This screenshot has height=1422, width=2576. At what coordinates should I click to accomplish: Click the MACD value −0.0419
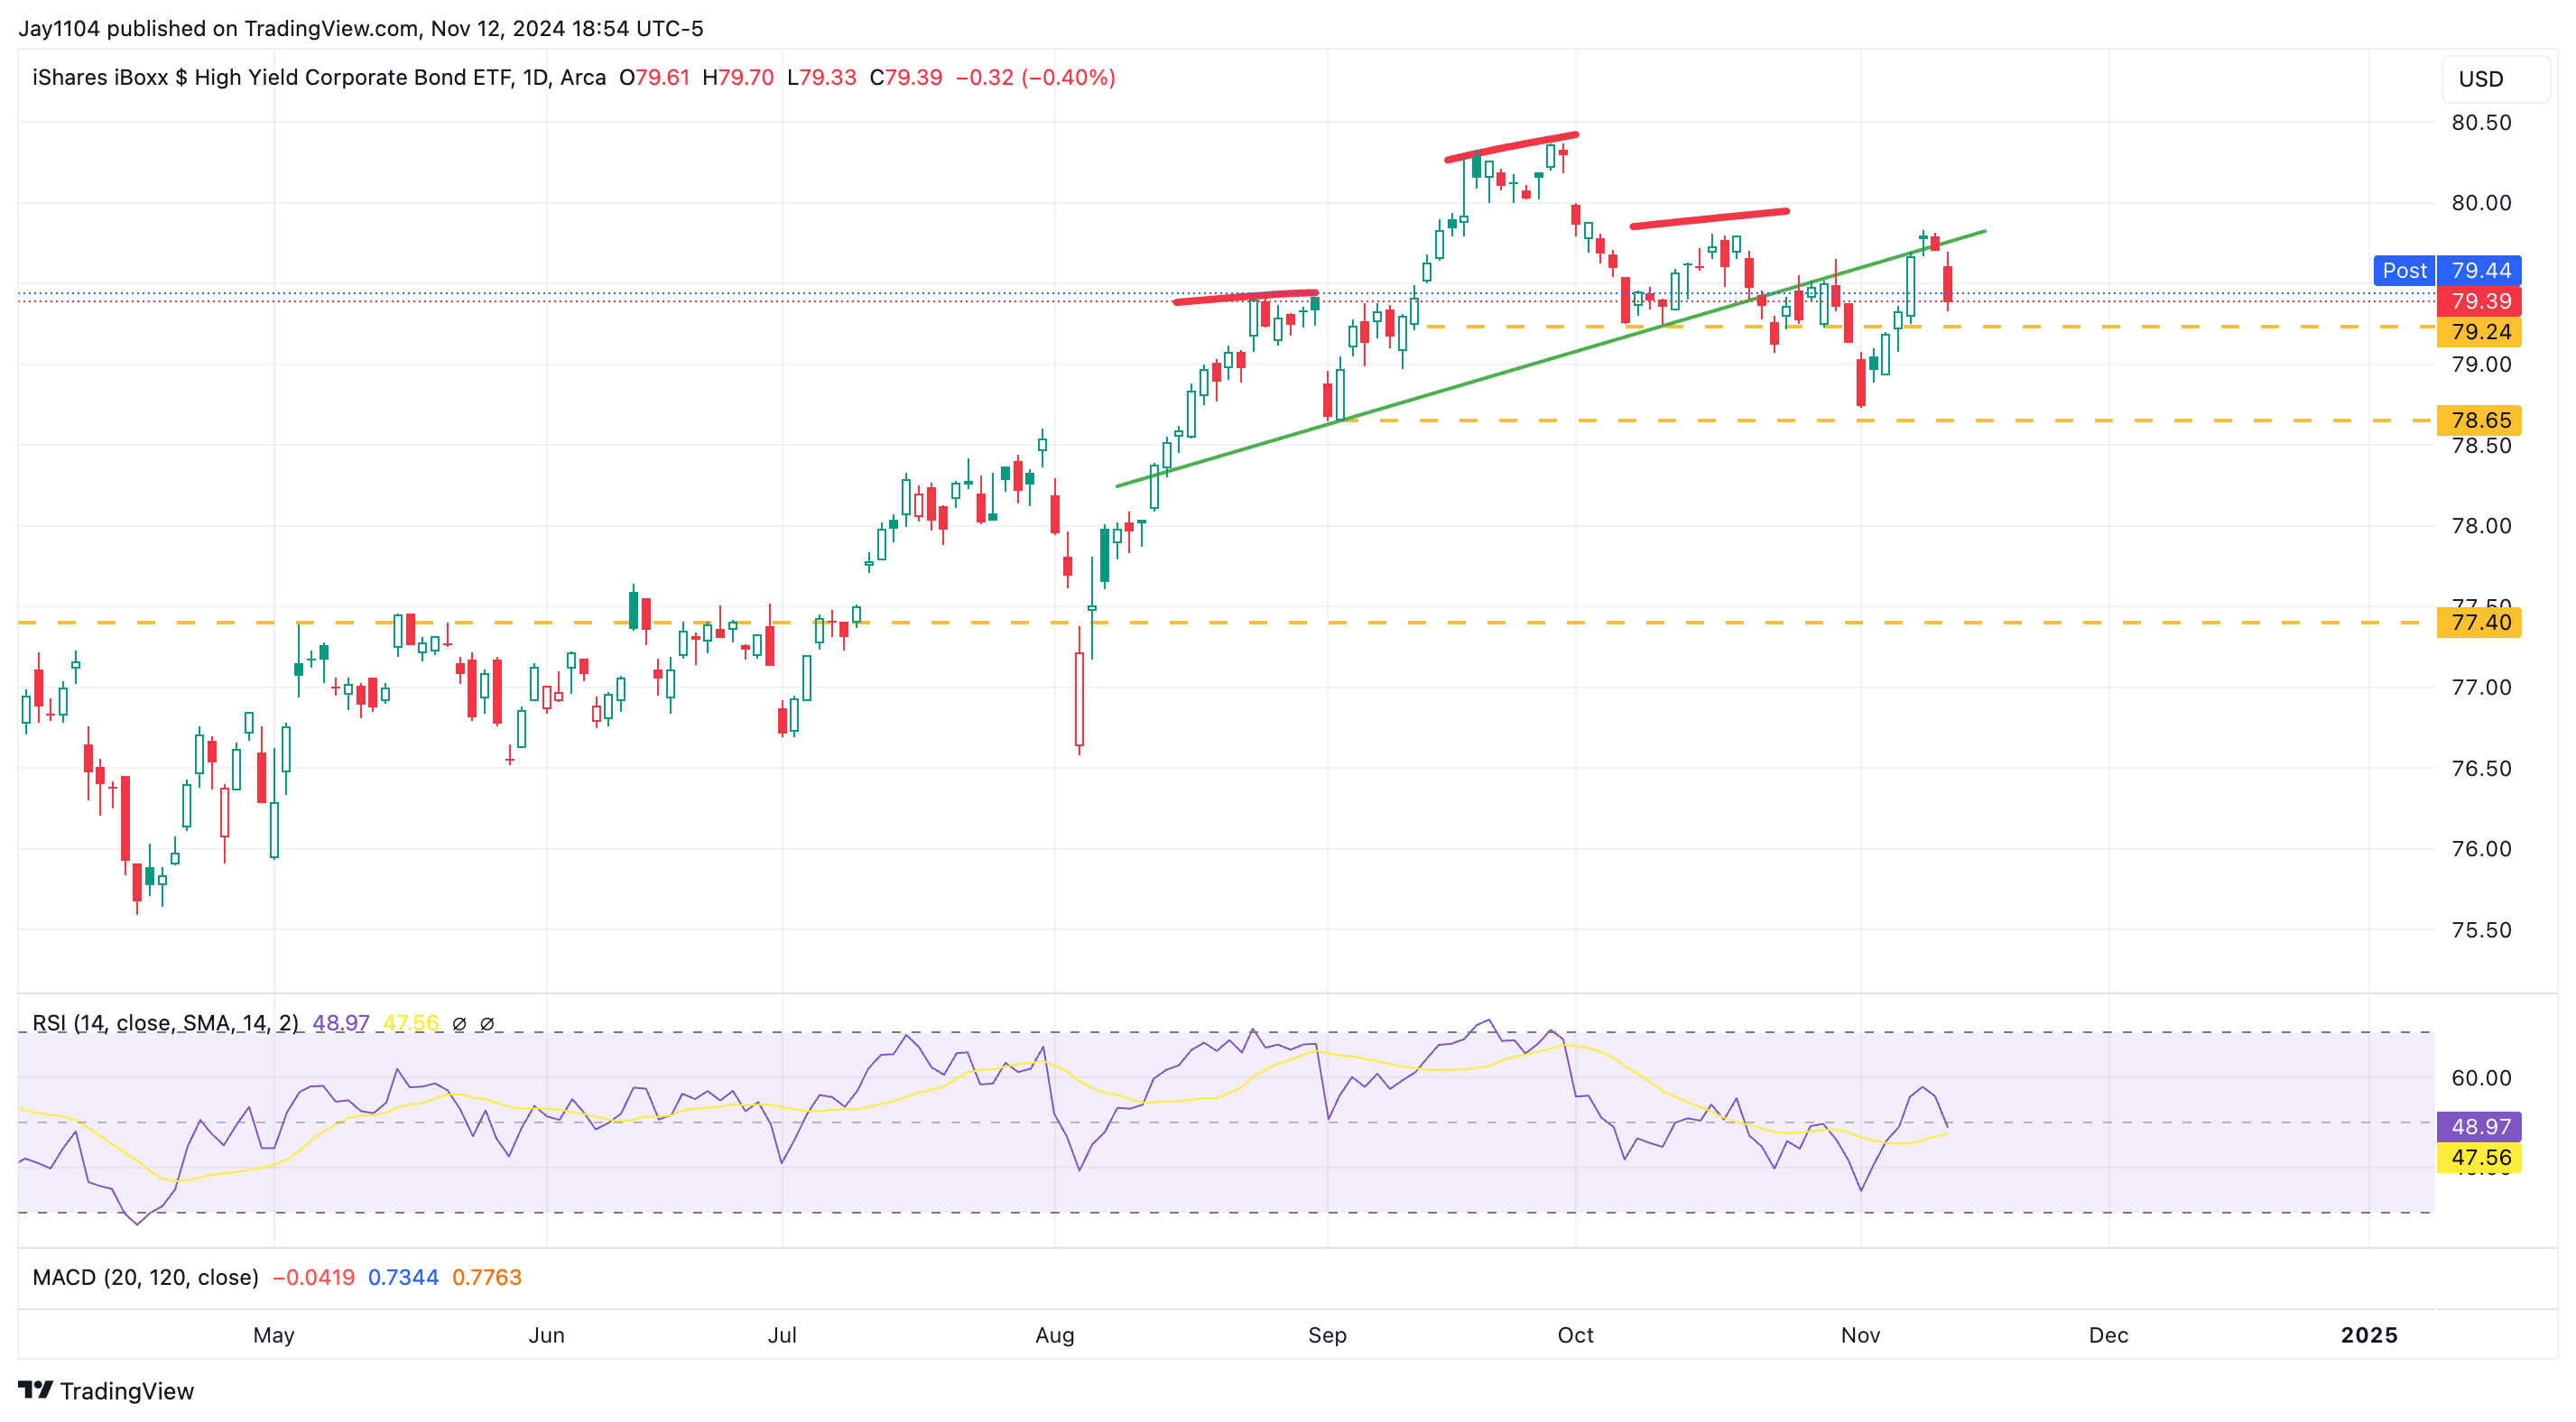click(313, 1277)
